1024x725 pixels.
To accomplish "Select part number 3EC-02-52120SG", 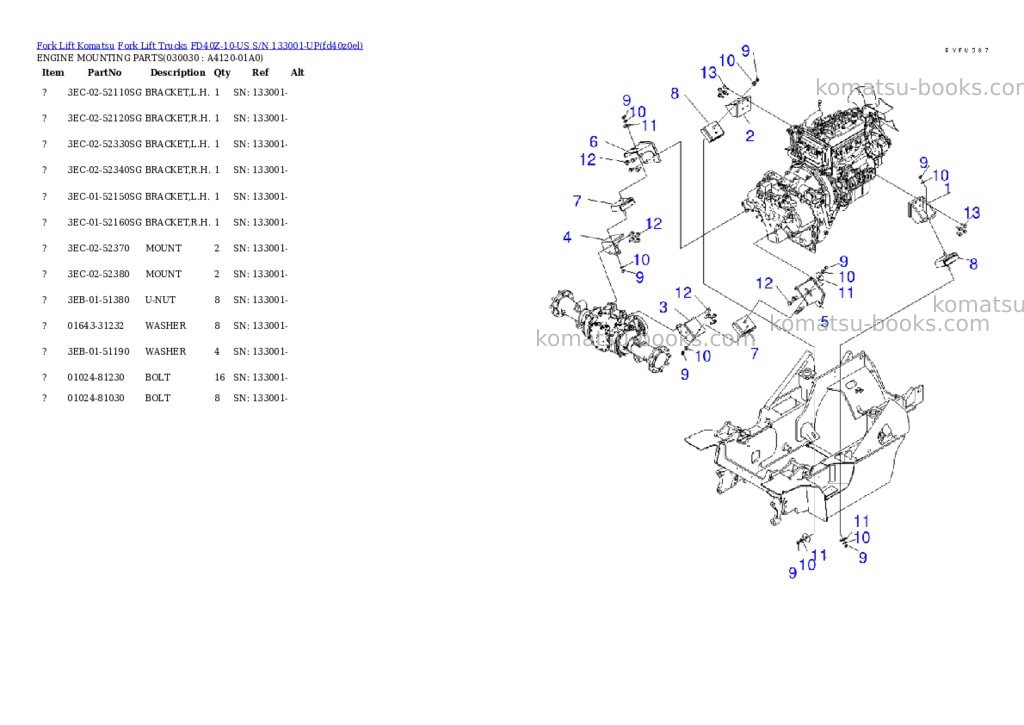I will click(104, 118).
